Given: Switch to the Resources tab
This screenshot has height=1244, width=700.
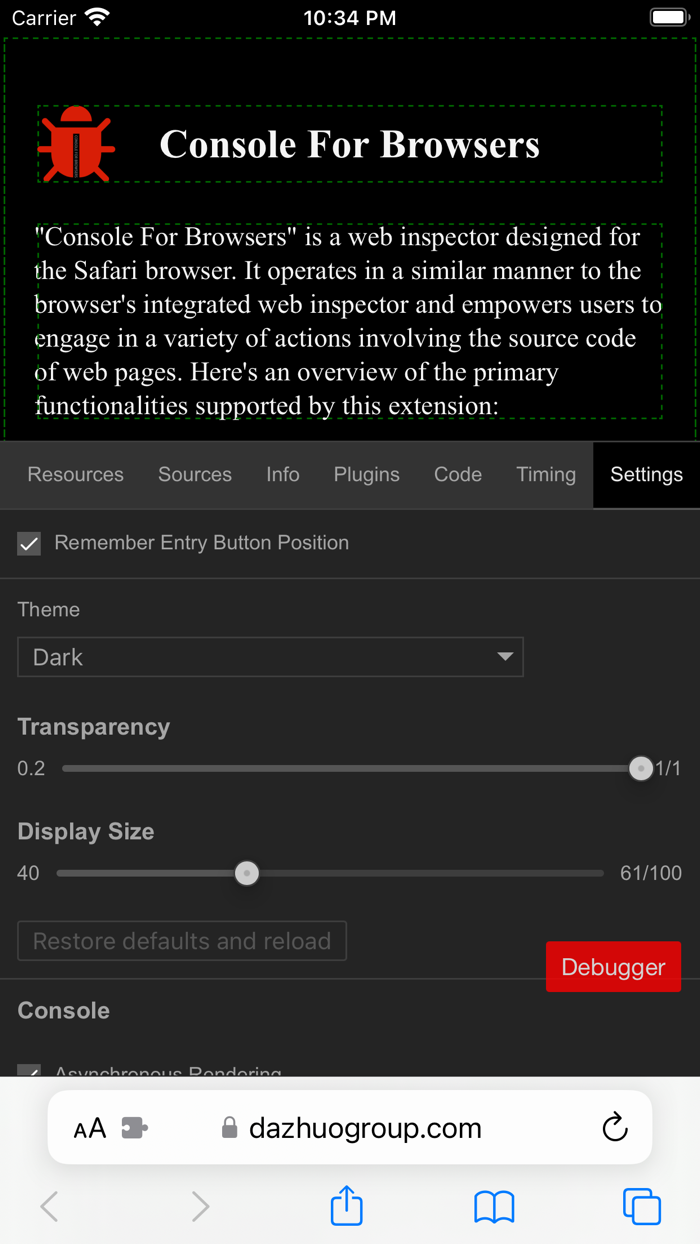Looking at the screenshot, I should [x=75, y=475].
